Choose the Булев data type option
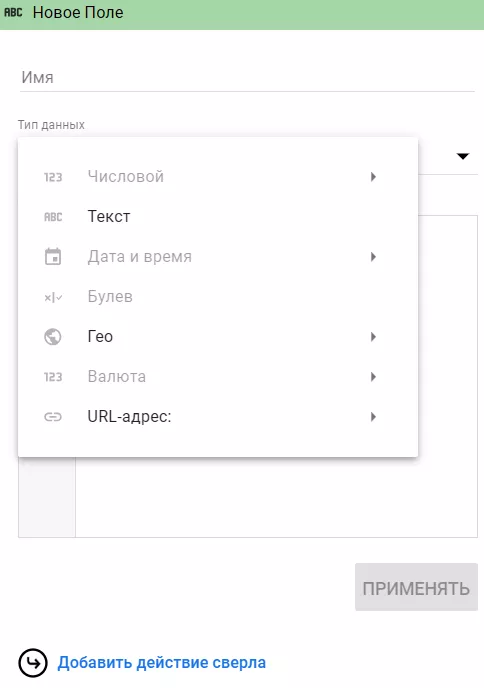Image resolution: width=484 pixels, height=688 pixels. [218, 297]
